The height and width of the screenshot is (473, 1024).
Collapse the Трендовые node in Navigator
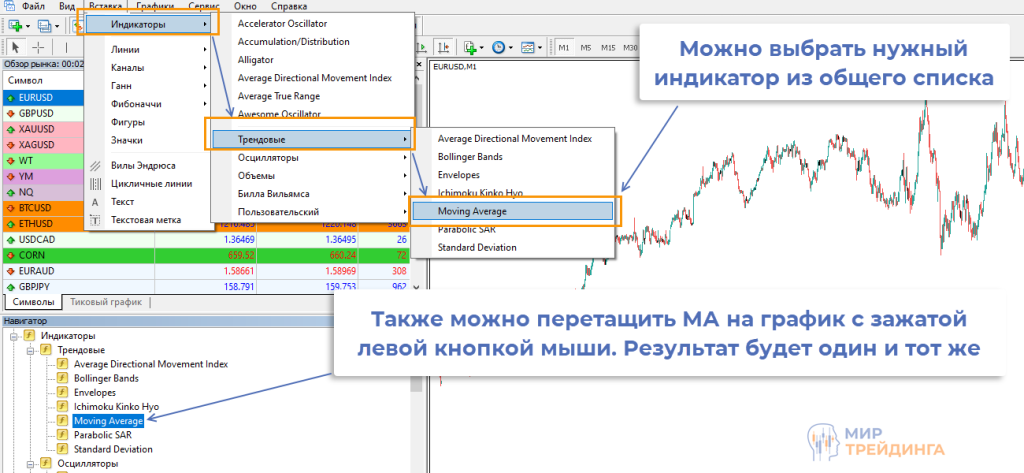click(30, 350)
